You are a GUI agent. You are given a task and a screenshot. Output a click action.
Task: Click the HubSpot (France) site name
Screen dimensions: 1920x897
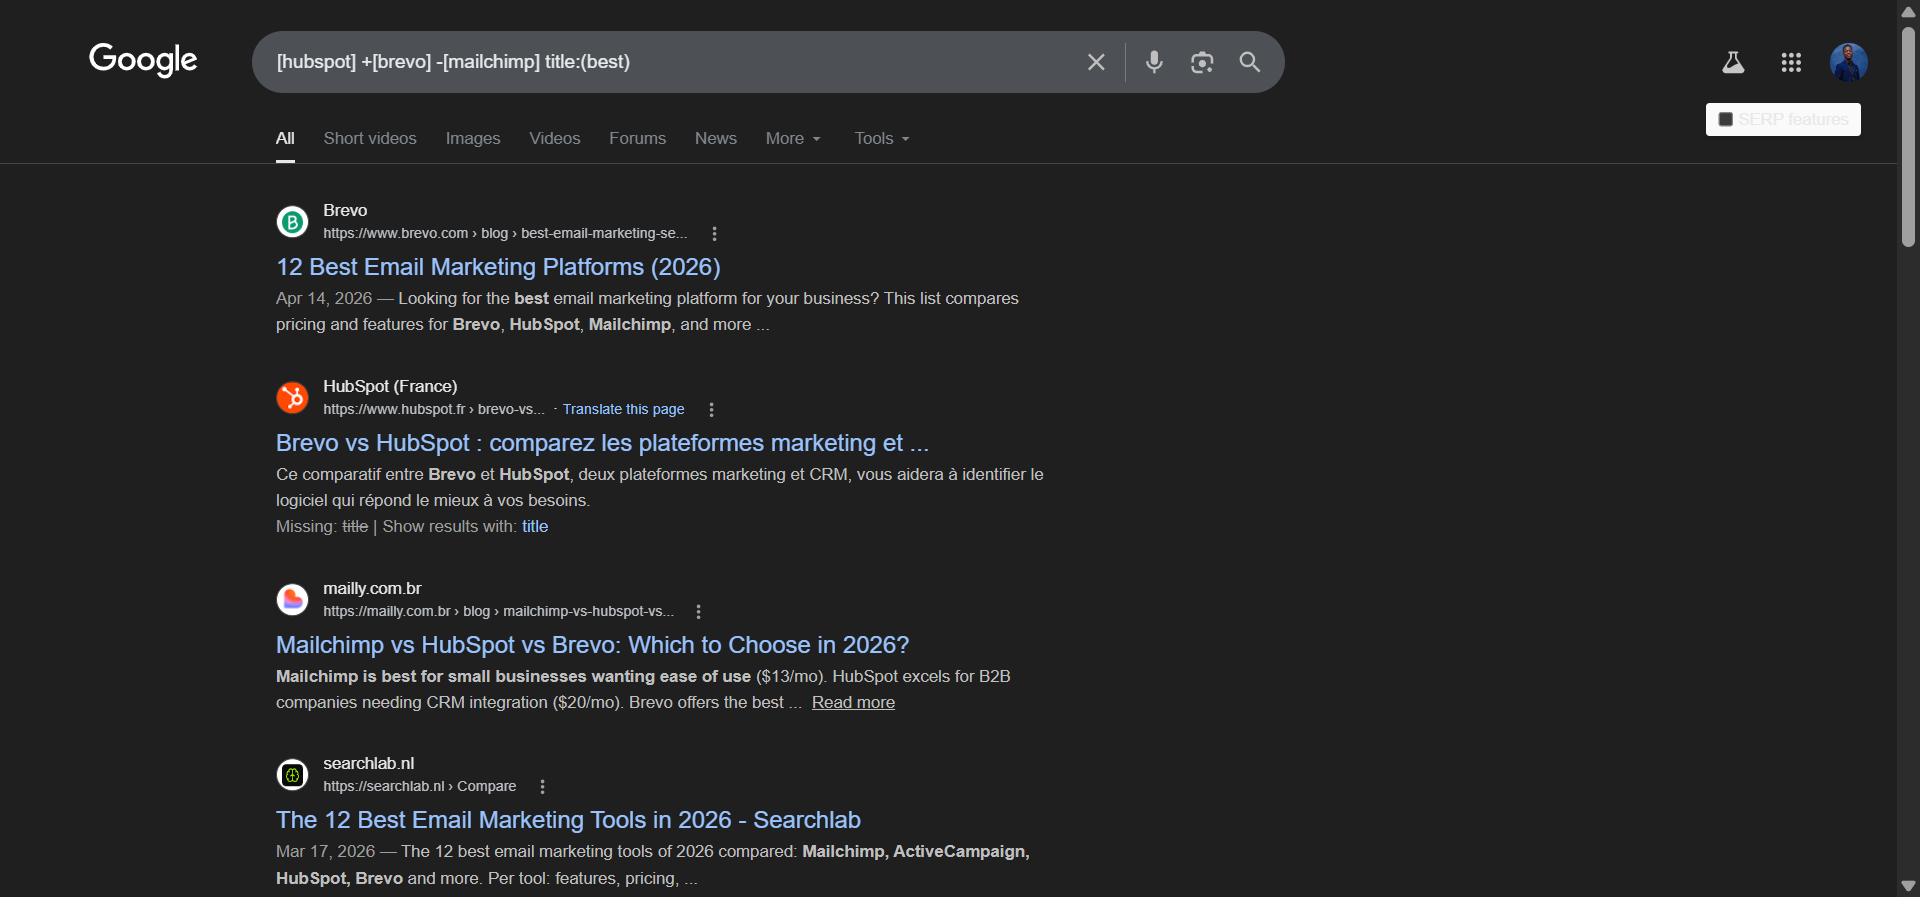(x=390, y=387)
